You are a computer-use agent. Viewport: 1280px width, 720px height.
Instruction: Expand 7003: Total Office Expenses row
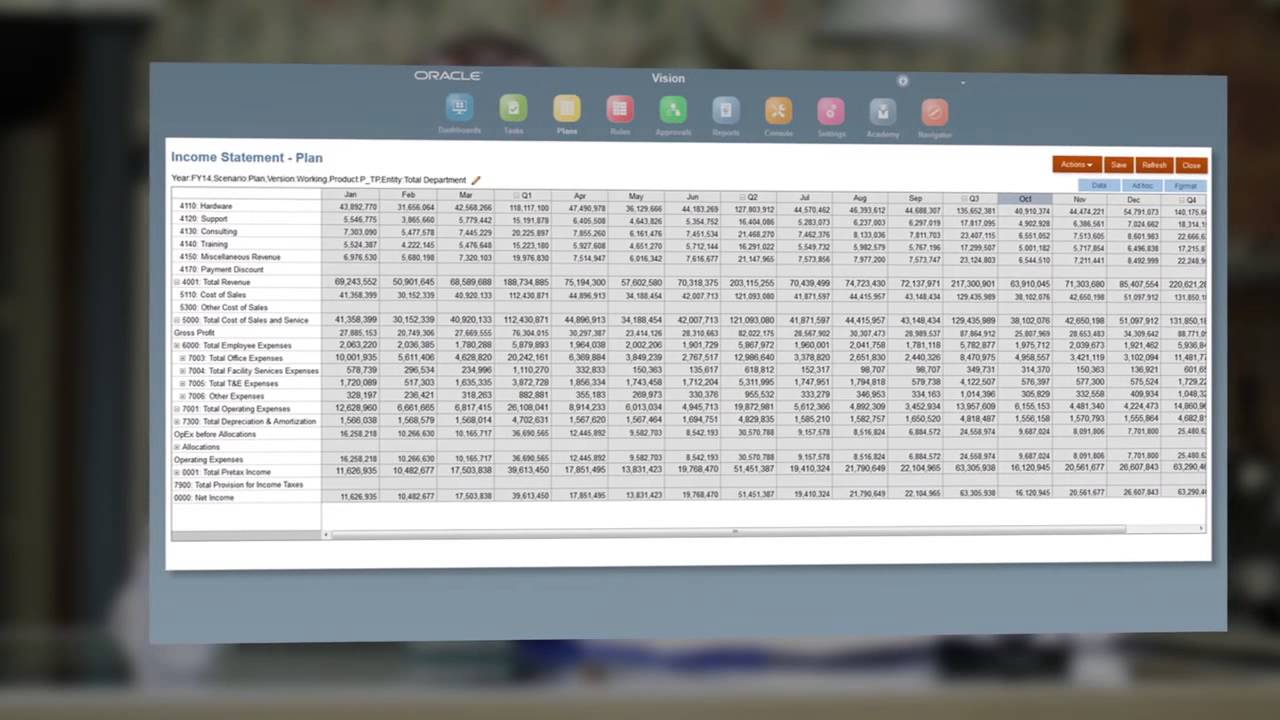pyautogui.click(x=183, y=358)
